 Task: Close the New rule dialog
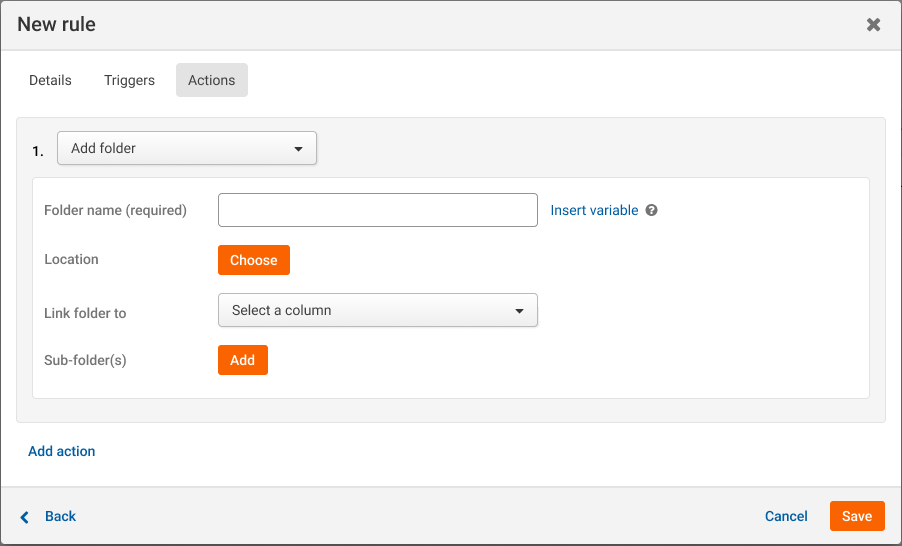tap(873, 25)
